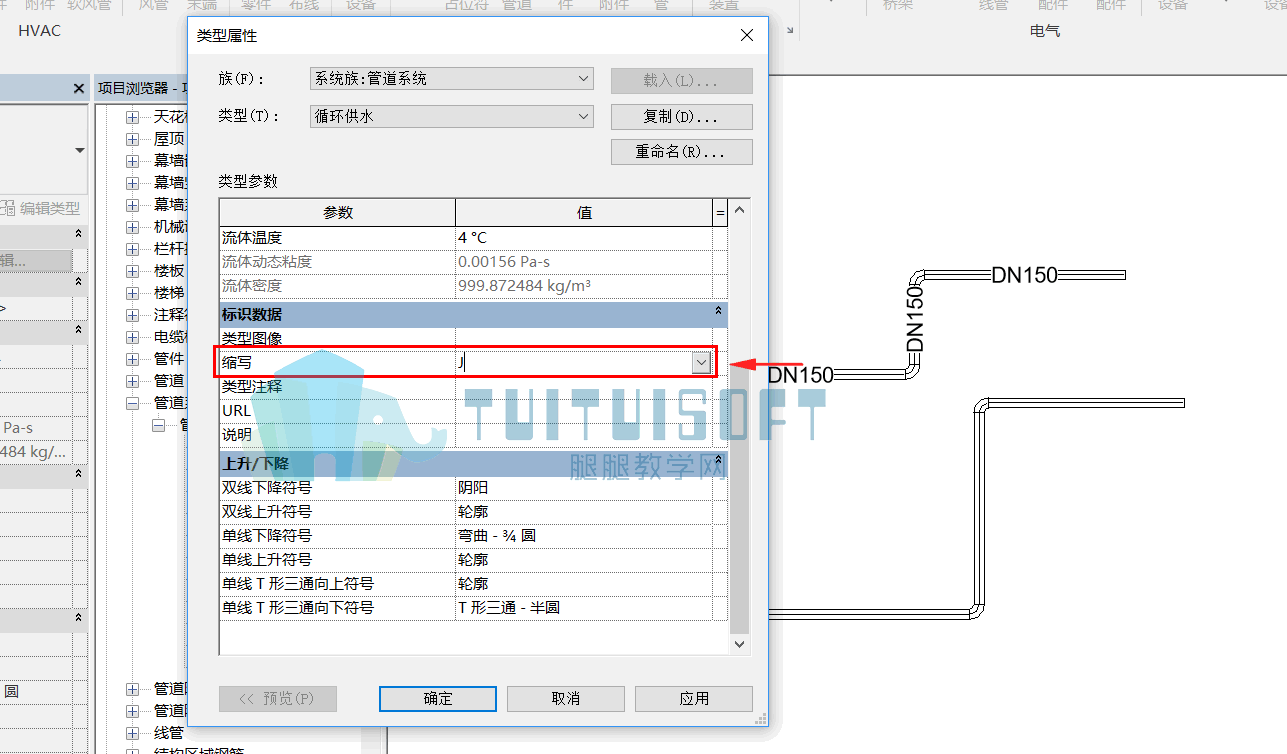Screen dimensions: 1287x754
Task: Click the 电气 ribbon panel label
Action: [x=1045, y=31]
